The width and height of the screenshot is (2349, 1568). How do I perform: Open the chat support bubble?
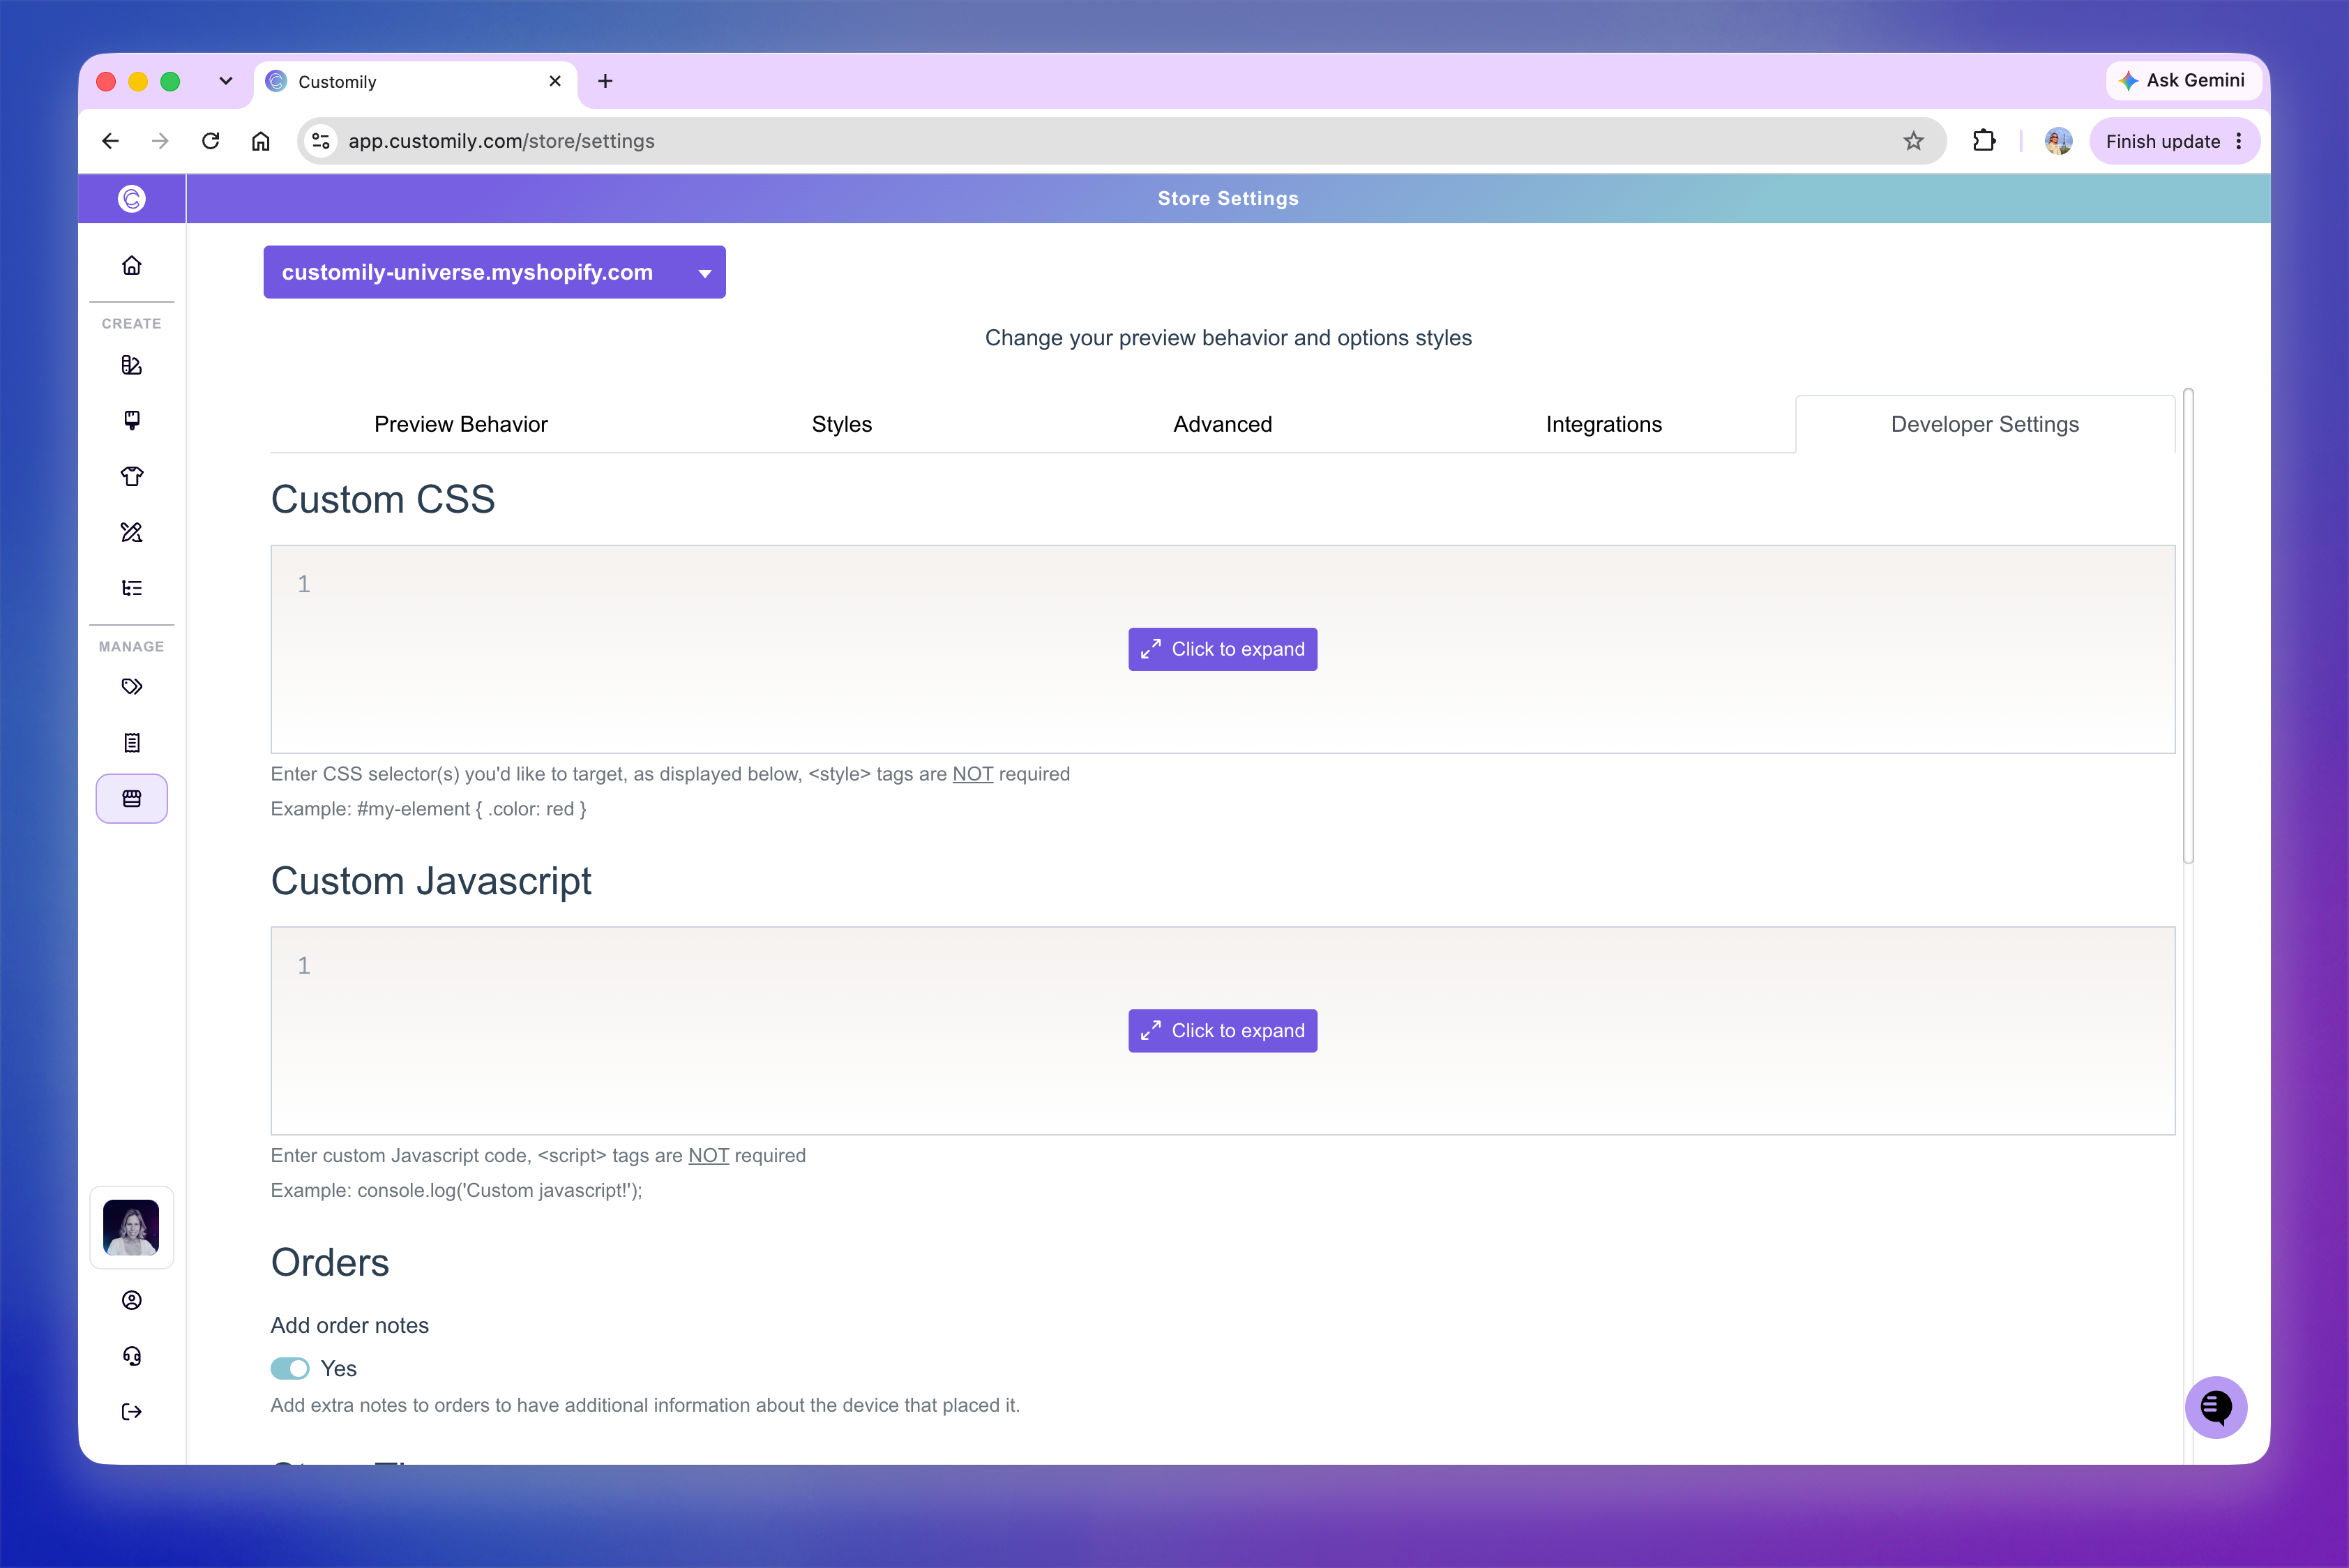click(2216, 1407)
